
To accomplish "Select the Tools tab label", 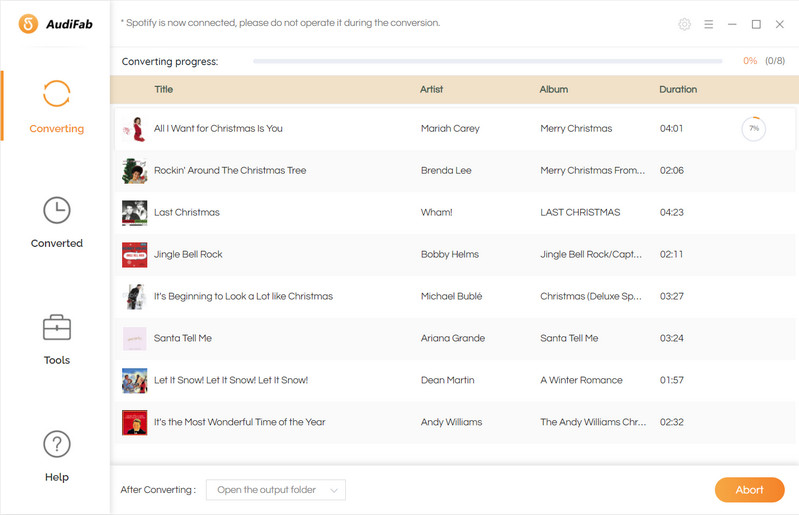I will pyautogui.click(x=57, y=360).
